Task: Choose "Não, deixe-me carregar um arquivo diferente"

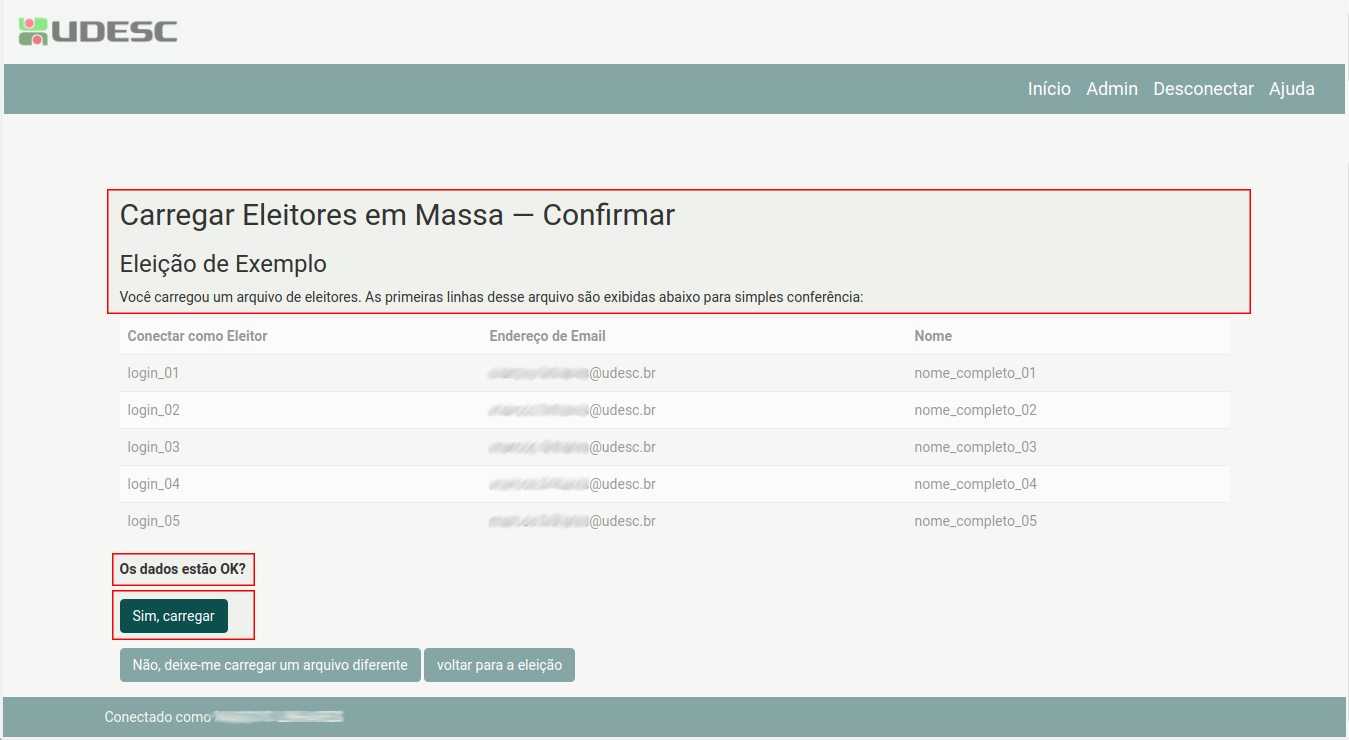Action: coord(270,665)
